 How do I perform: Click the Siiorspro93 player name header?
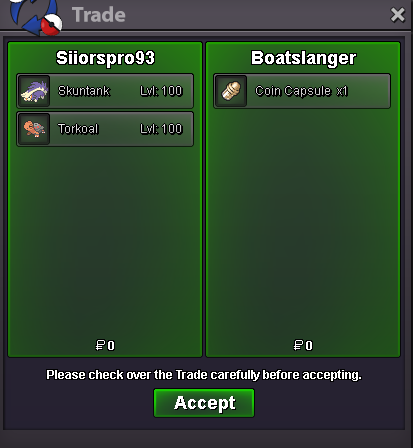tap(105, 58)
